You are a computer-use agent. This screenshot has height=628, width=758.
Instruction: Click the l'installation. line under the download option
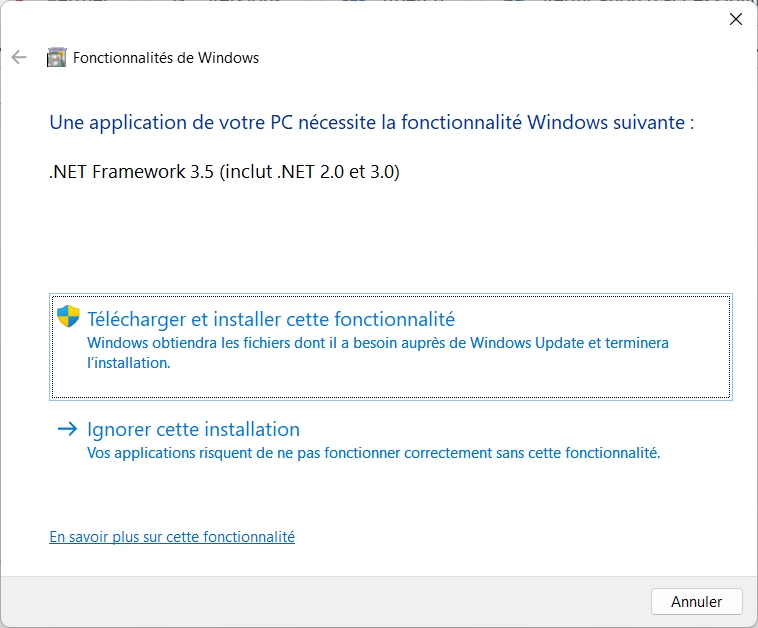tap(129, 363)
